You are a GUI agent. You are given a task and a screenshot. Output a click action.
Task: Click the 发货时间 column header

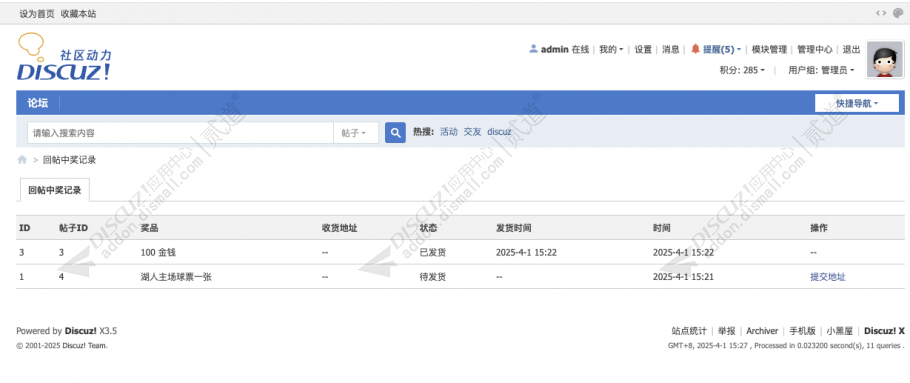[513, 228]
